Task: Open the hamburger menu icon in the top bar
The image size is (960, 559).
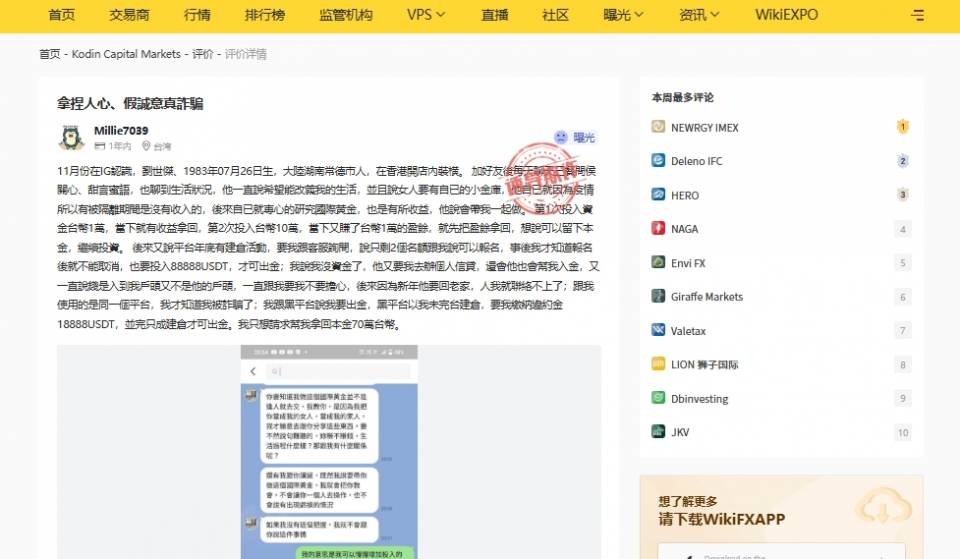Action: click(917, 15)
